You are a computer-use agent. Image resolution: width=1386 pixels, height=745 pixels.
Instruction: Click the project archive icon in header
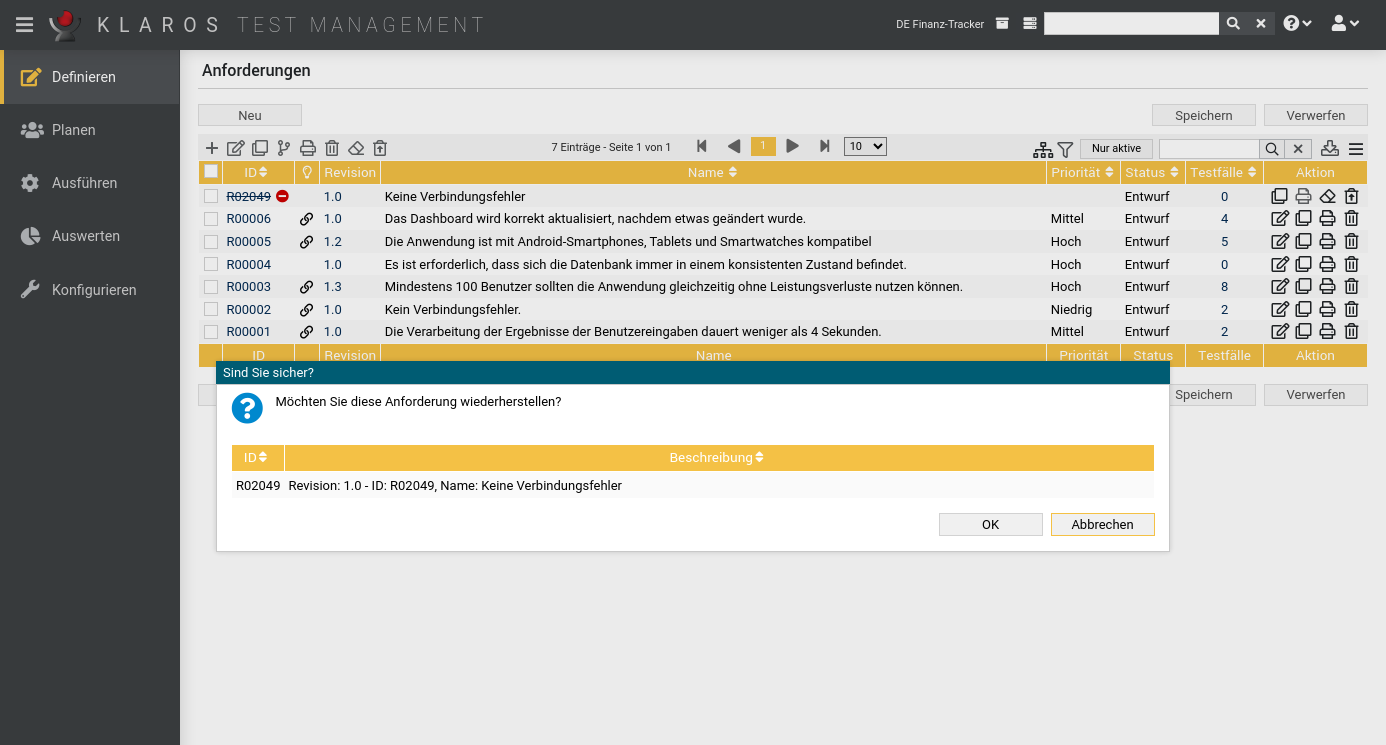(1002, 24)
